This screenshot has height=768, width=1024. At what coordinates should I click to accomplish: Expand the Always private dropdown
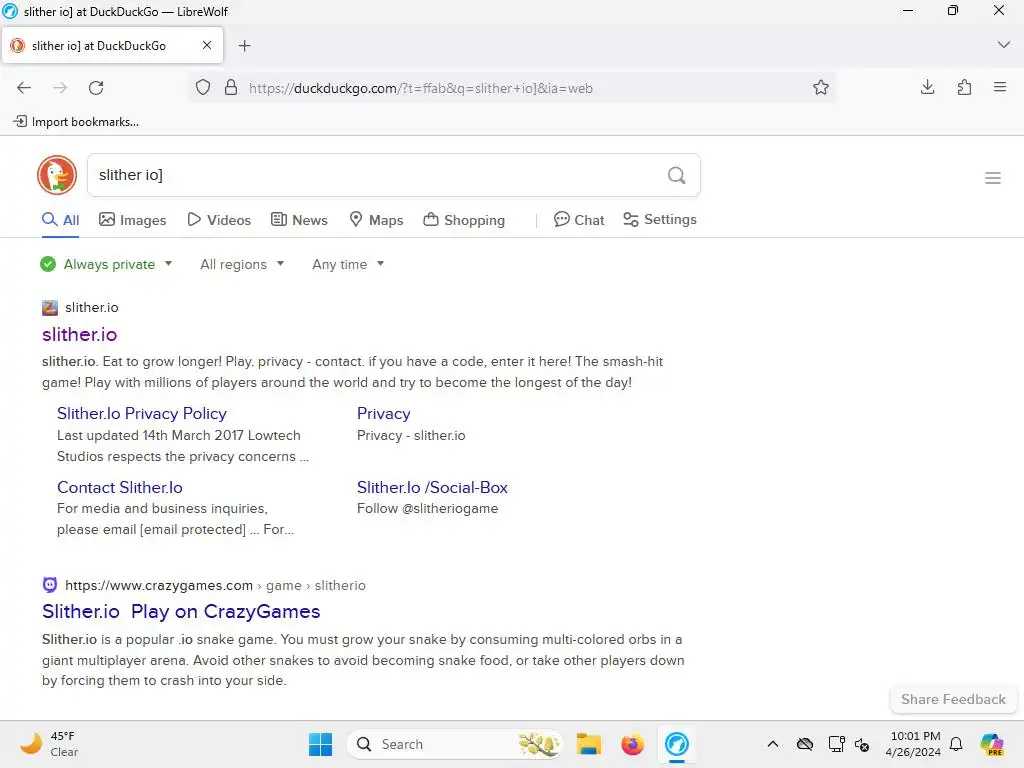(x=106, y=264)
